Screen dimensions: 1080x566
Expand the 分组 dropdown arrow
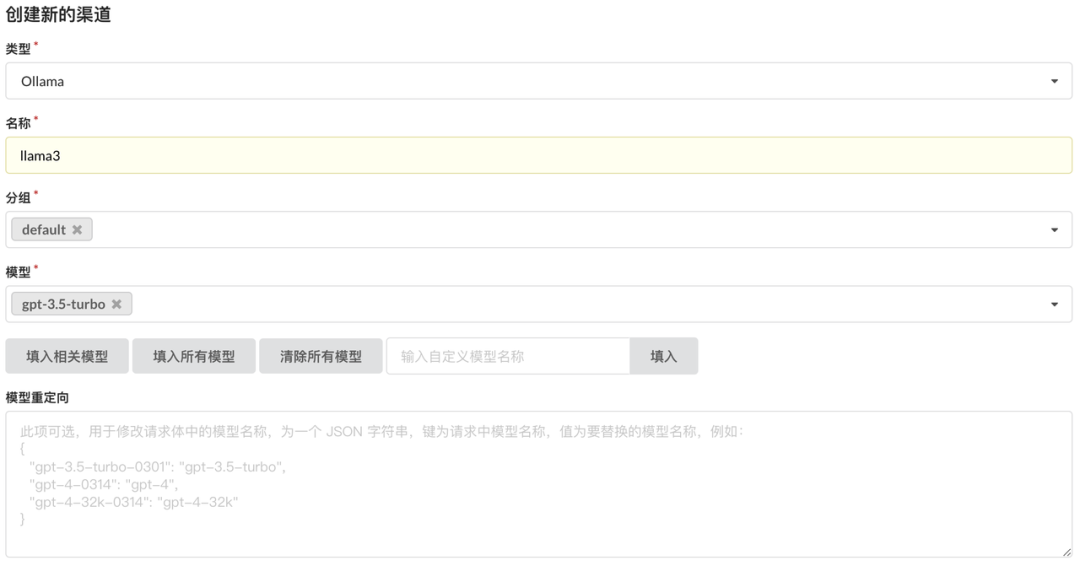pyautogui.click(x=1054, y=230)
